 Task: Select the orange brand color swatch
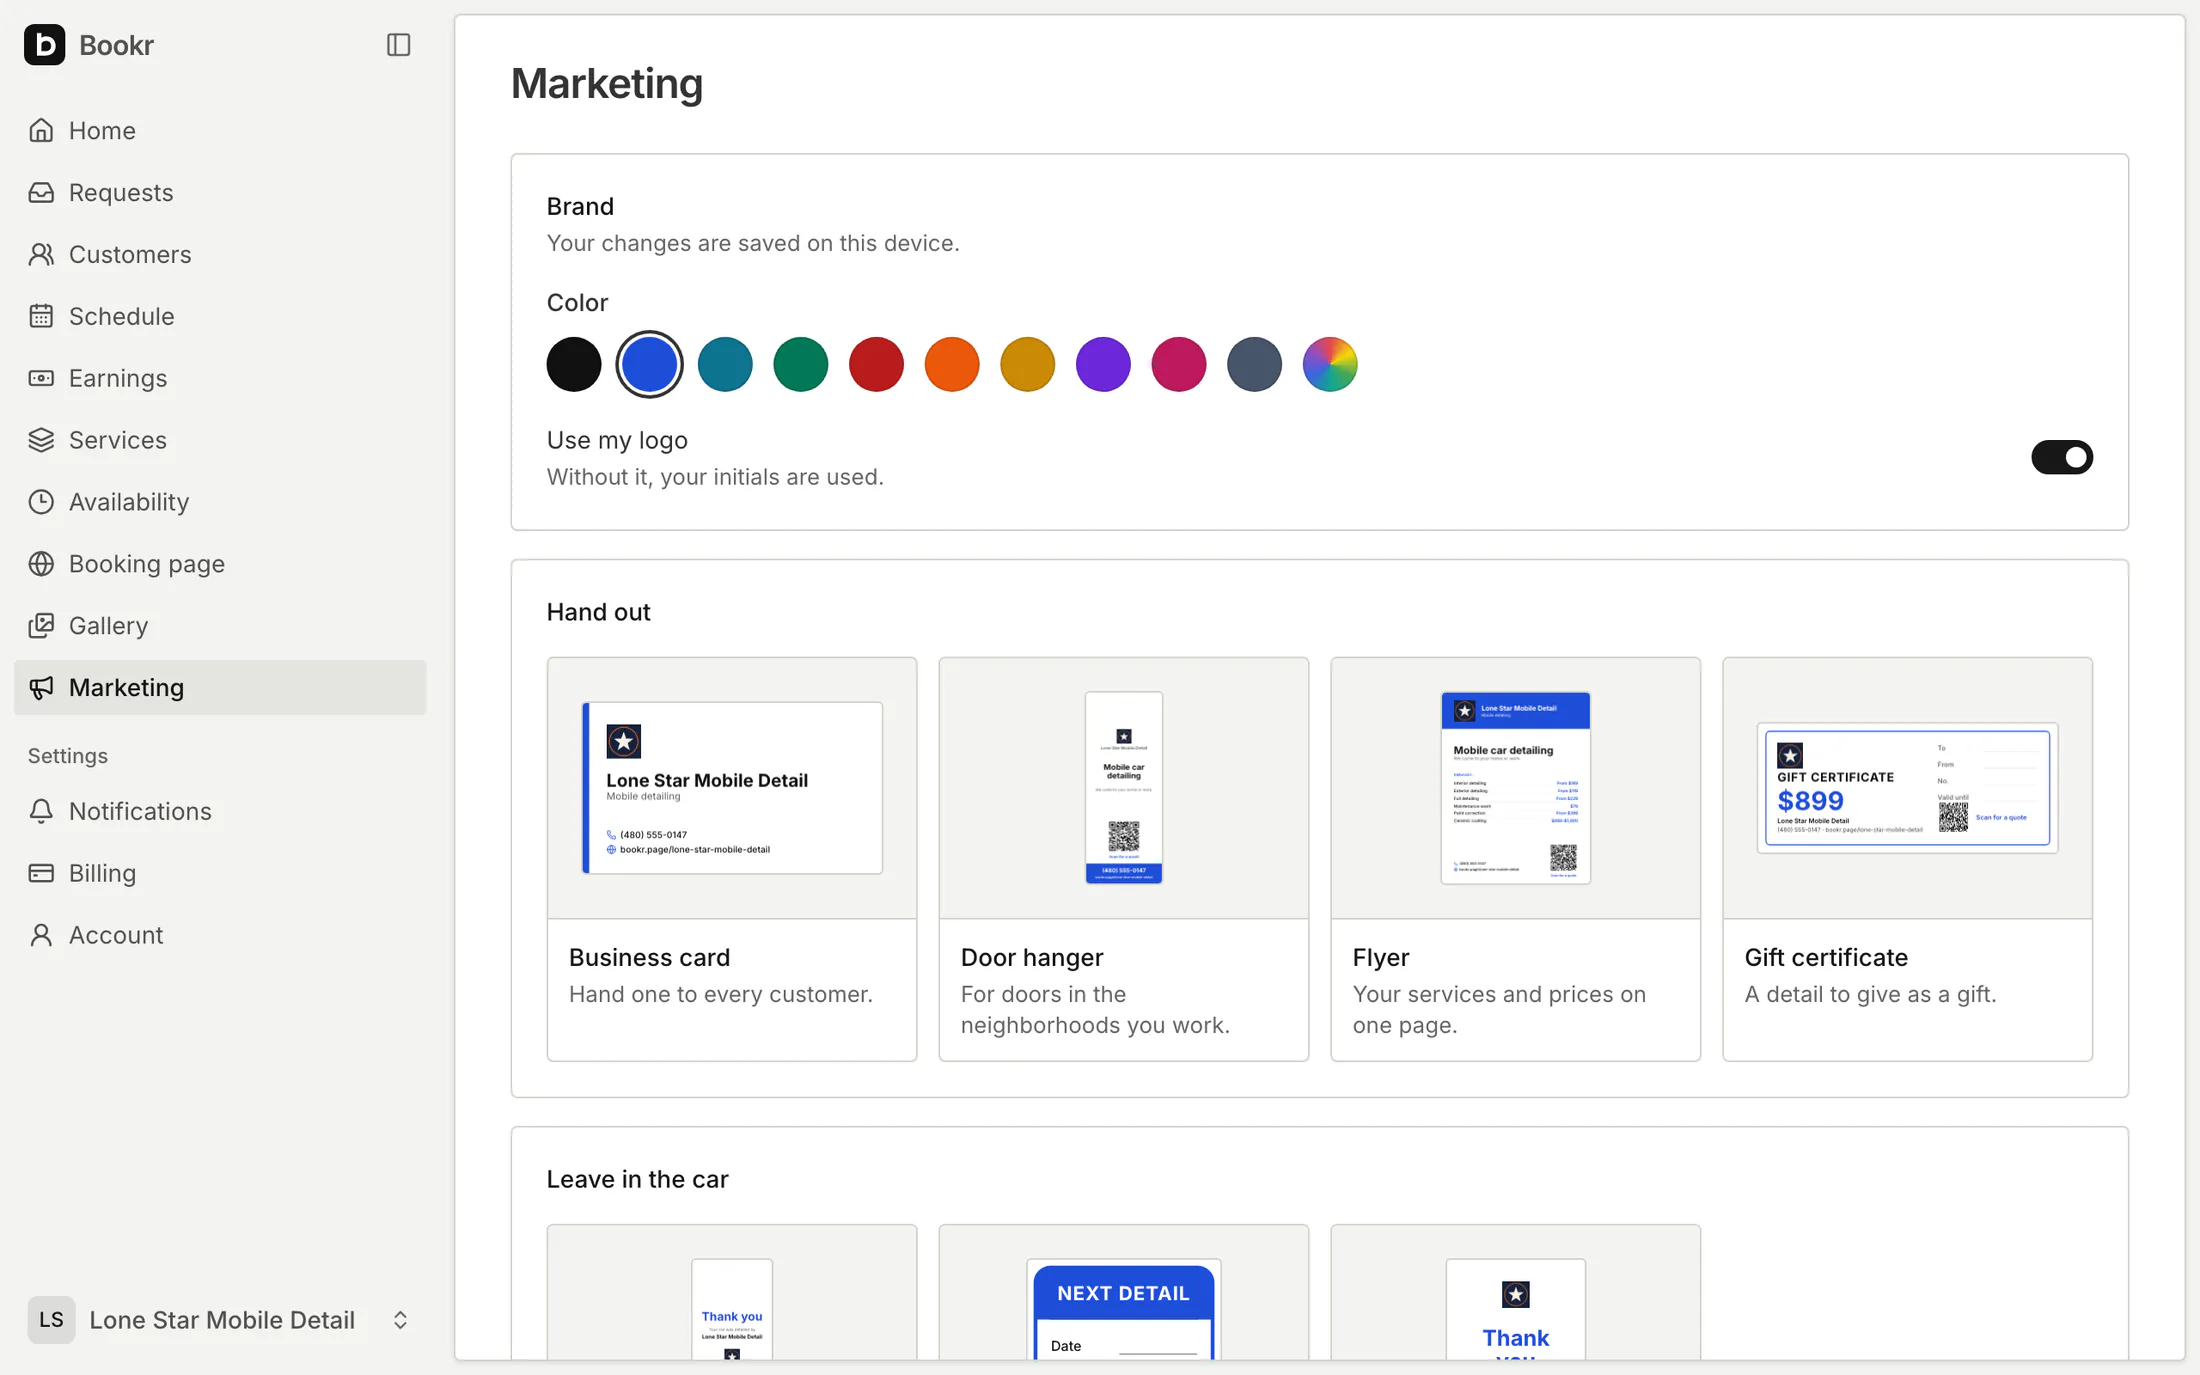click(x=952, y=364)
